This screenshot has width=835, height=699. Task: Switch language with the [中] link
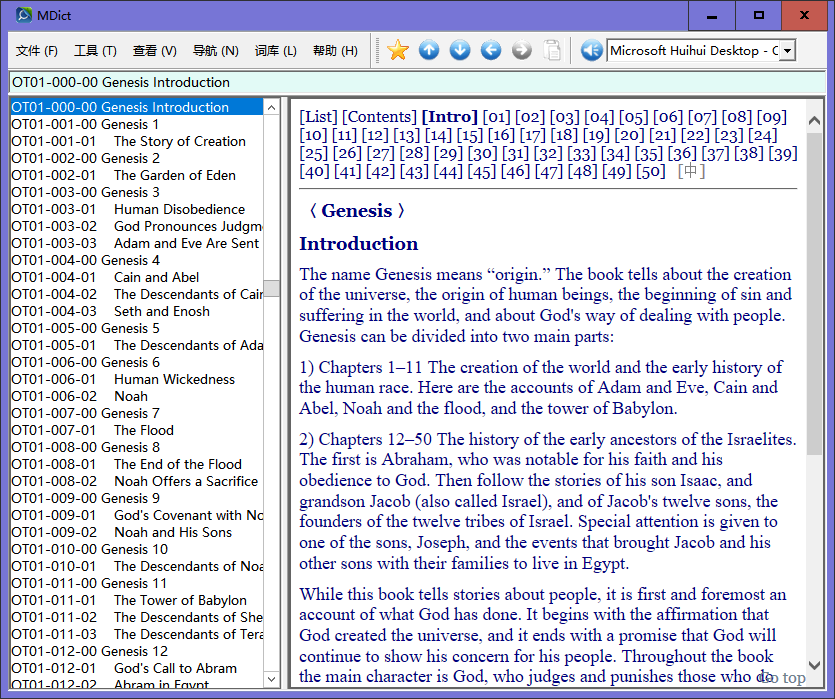(691, 171)
